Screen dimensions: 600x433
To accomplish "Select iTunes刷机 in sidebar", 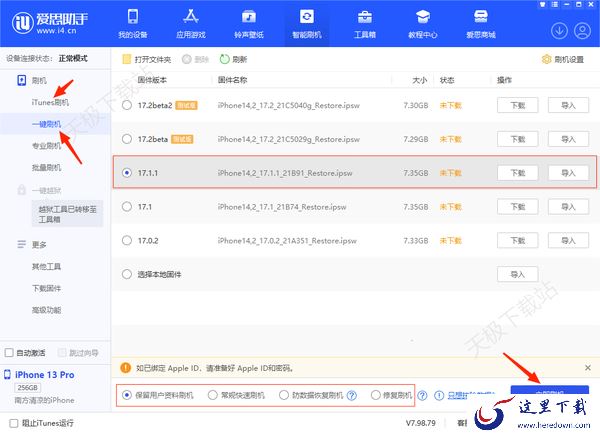I will click(50, 103).
